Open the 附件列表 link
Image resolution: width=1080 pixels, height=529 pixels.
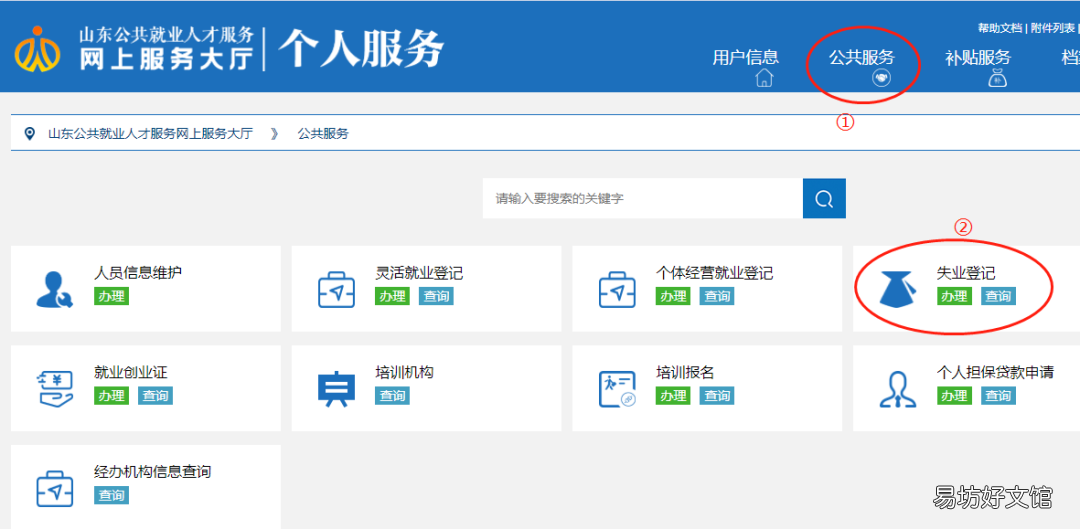coord(1052,28)
